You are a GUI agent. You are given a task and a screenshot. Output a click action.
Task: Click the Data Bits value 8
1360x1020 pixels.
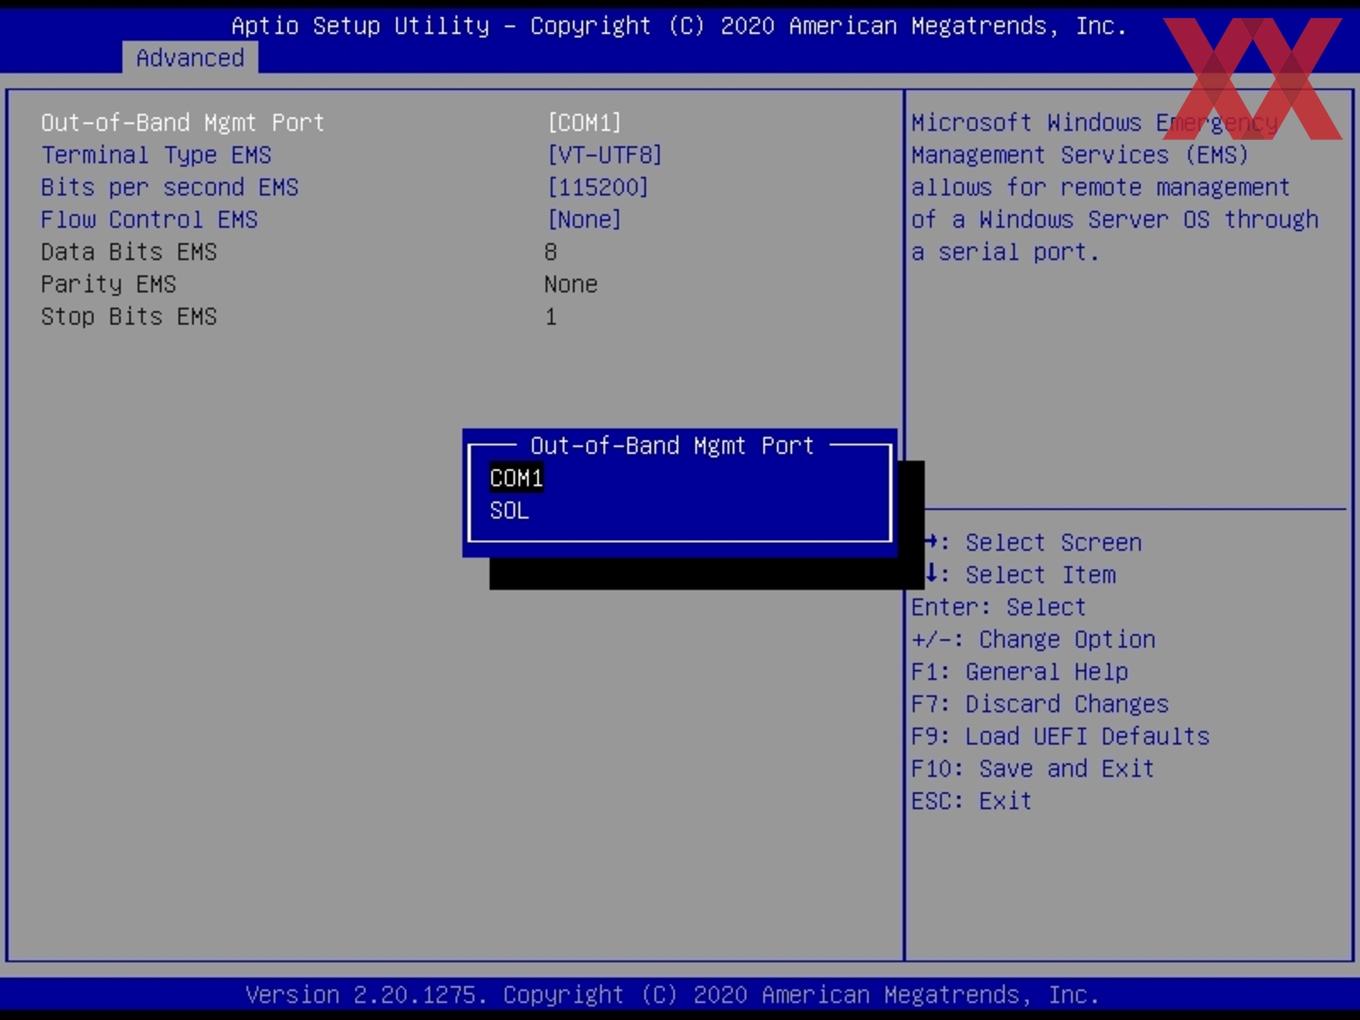tap(551, 252)
